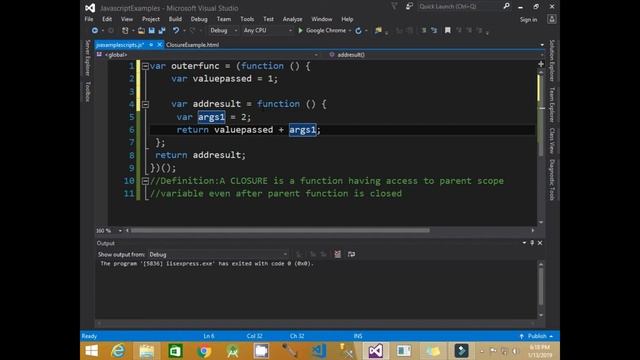Clear all text in the Output window
Image resolution: width=640 pixels, height=360 pixels.
point(338,254)
